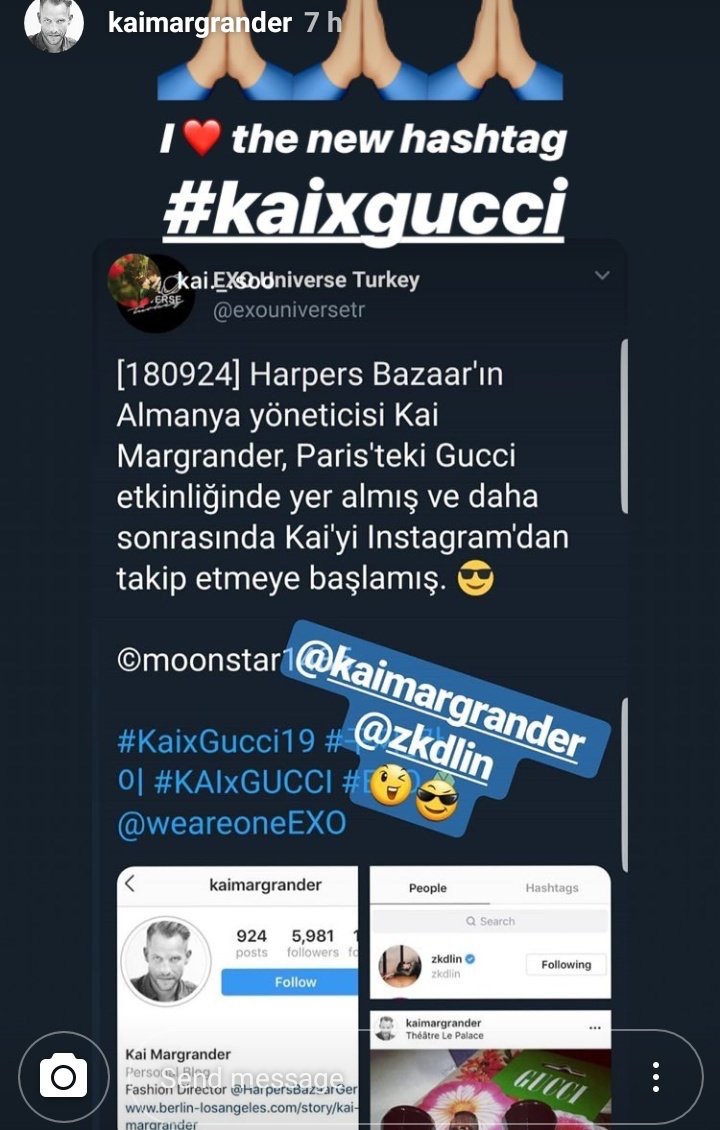720x1130 pixels.
Task: Tap the #kaixgucci hashtag sticker
Action: [x=365, y=210]
